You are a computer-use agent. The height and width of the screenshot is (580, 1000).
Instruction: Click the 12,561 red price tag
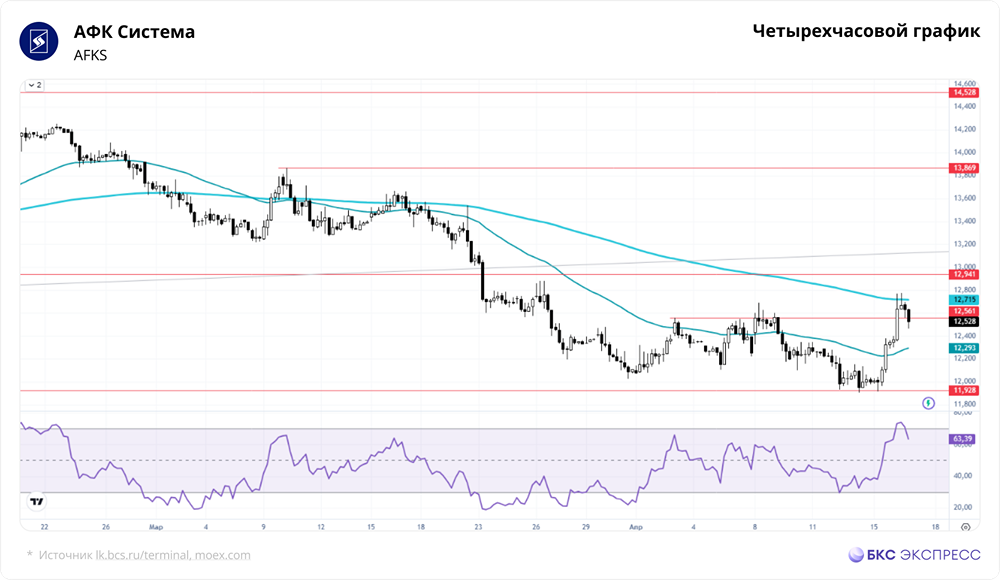tap(964, 311)
